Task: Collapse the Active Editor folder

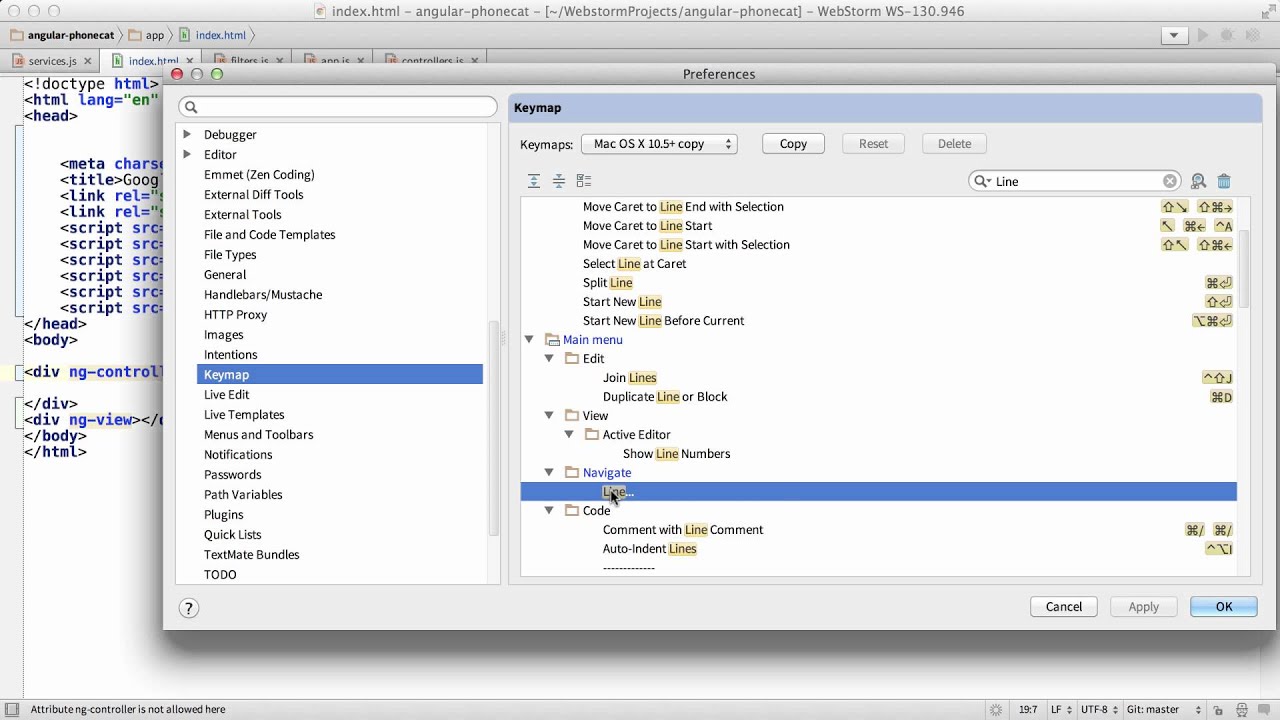Action: (569, 435)
